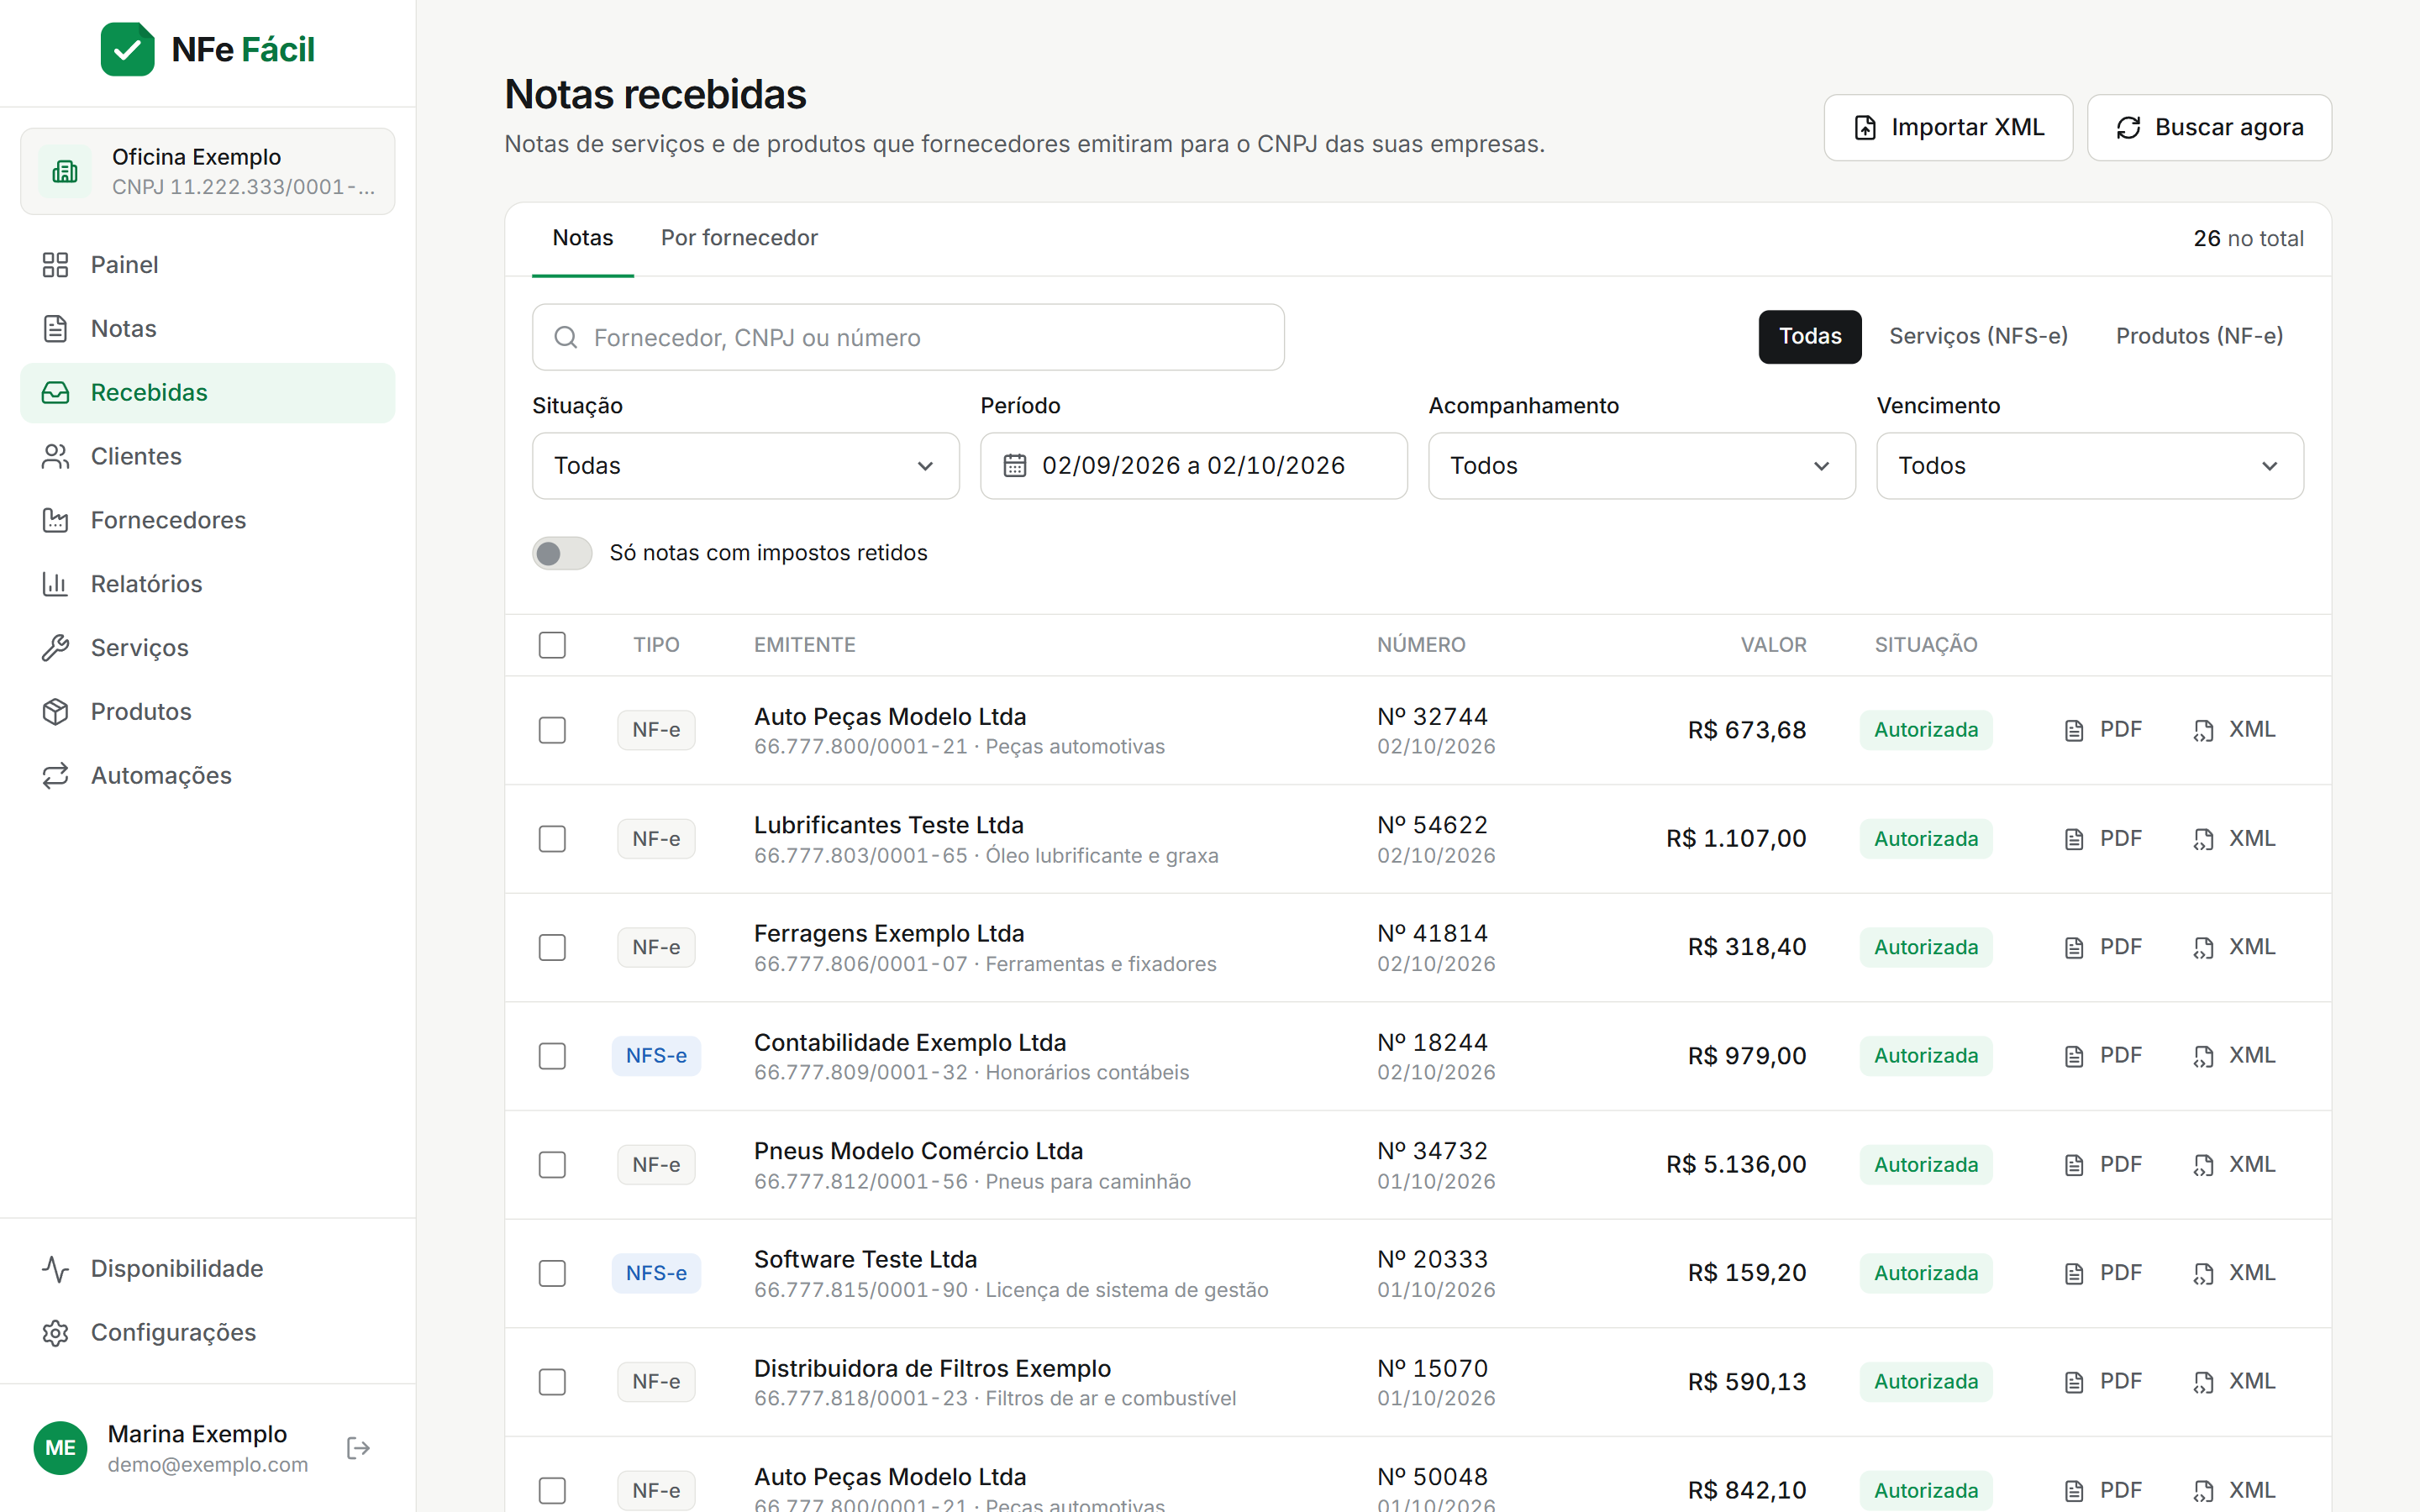Expand the Vencimento dropdown
Image resolution: width=2420 pixels, height=1512 pixels.
[2089, 466]
